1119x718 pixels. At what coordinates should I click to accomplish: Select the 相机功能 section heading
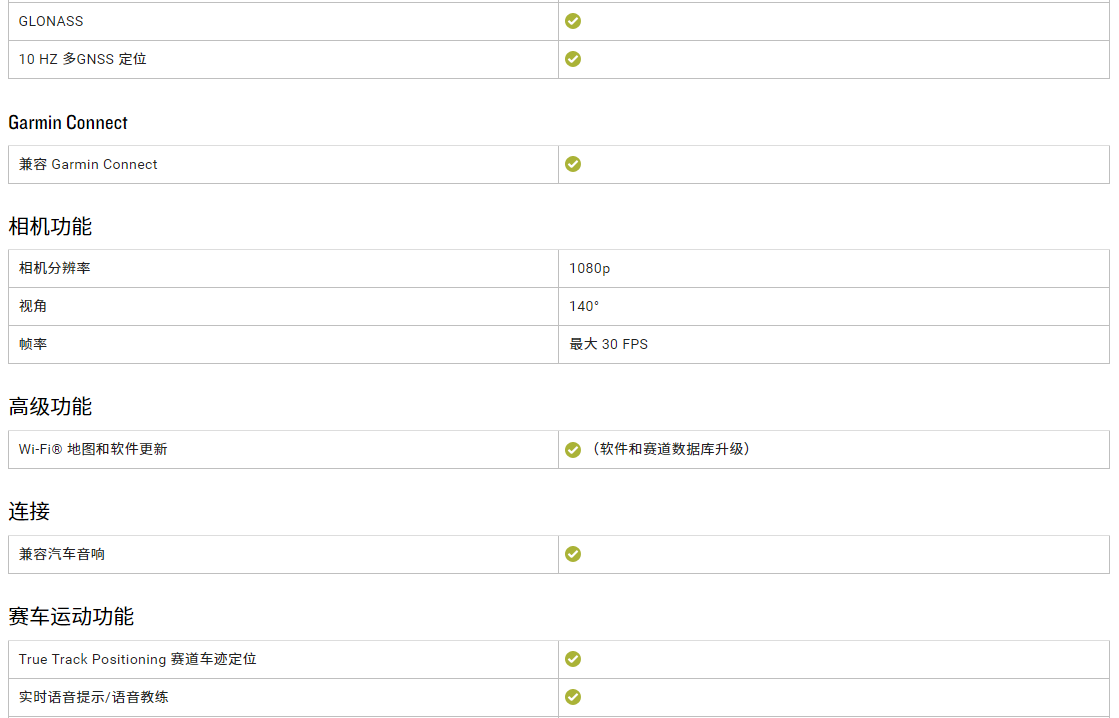click(50, 227)
